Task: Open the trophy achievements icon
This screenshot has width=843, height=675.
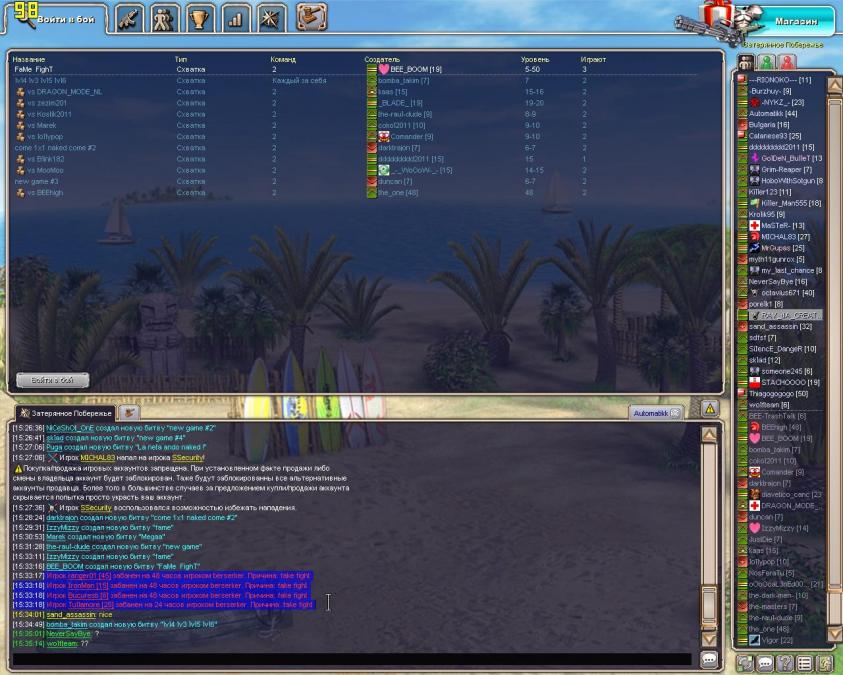Action: (200, 16)
